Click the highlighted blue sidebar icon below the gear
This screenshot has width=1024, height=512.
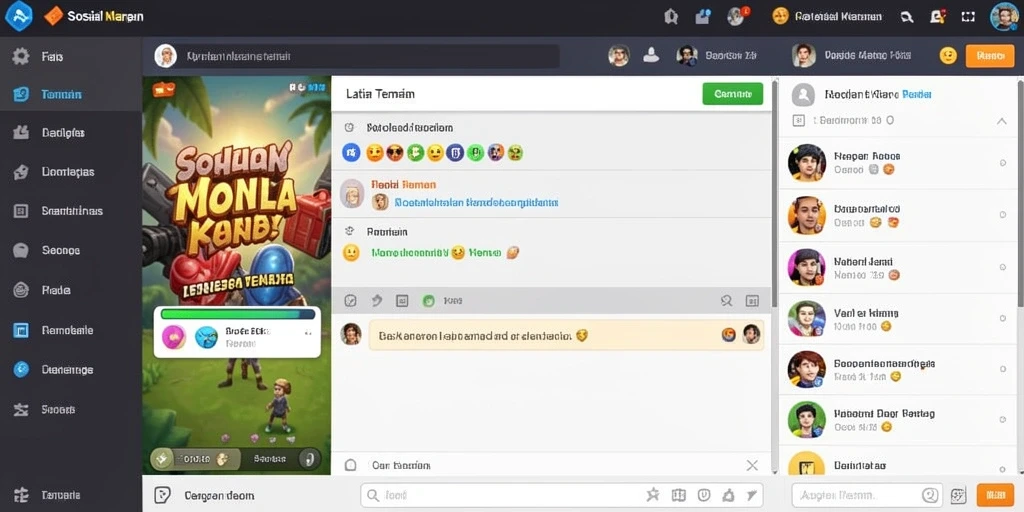[x=21, y=95]
